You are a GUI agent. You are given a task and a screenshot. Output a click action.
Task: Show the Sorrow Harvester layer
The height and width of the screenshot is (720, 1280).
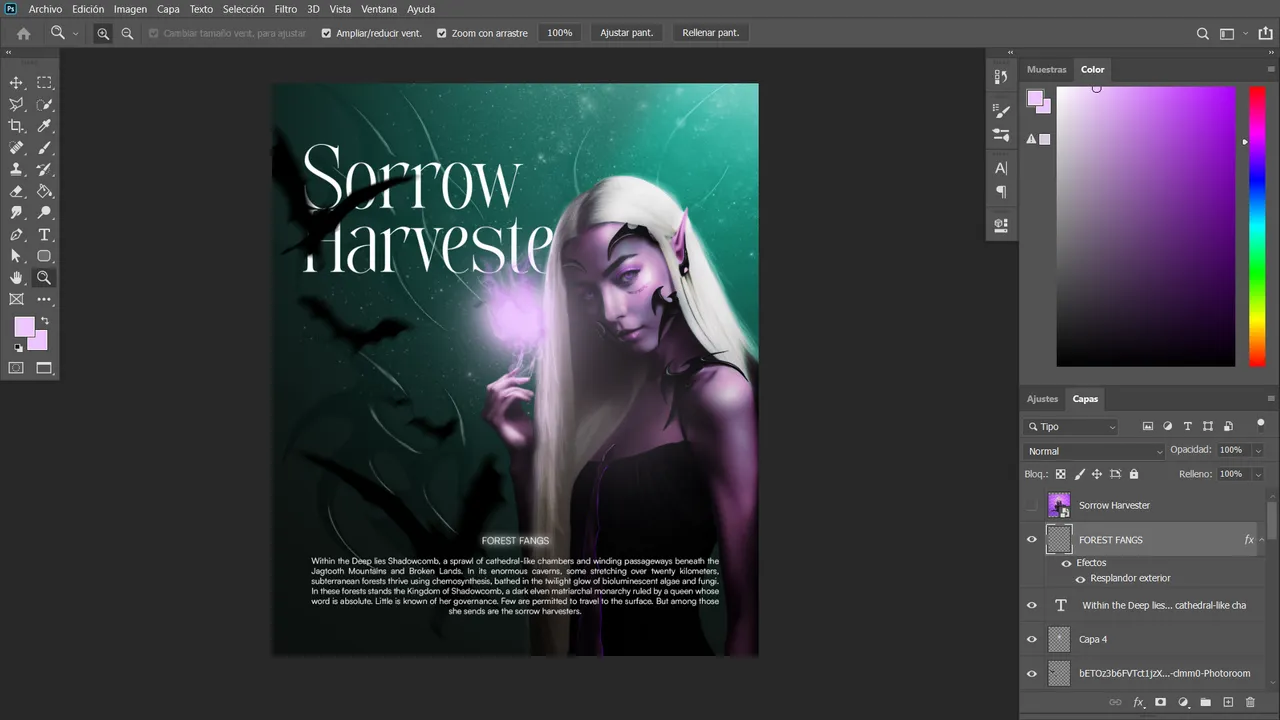click(x=1032, y=505)
